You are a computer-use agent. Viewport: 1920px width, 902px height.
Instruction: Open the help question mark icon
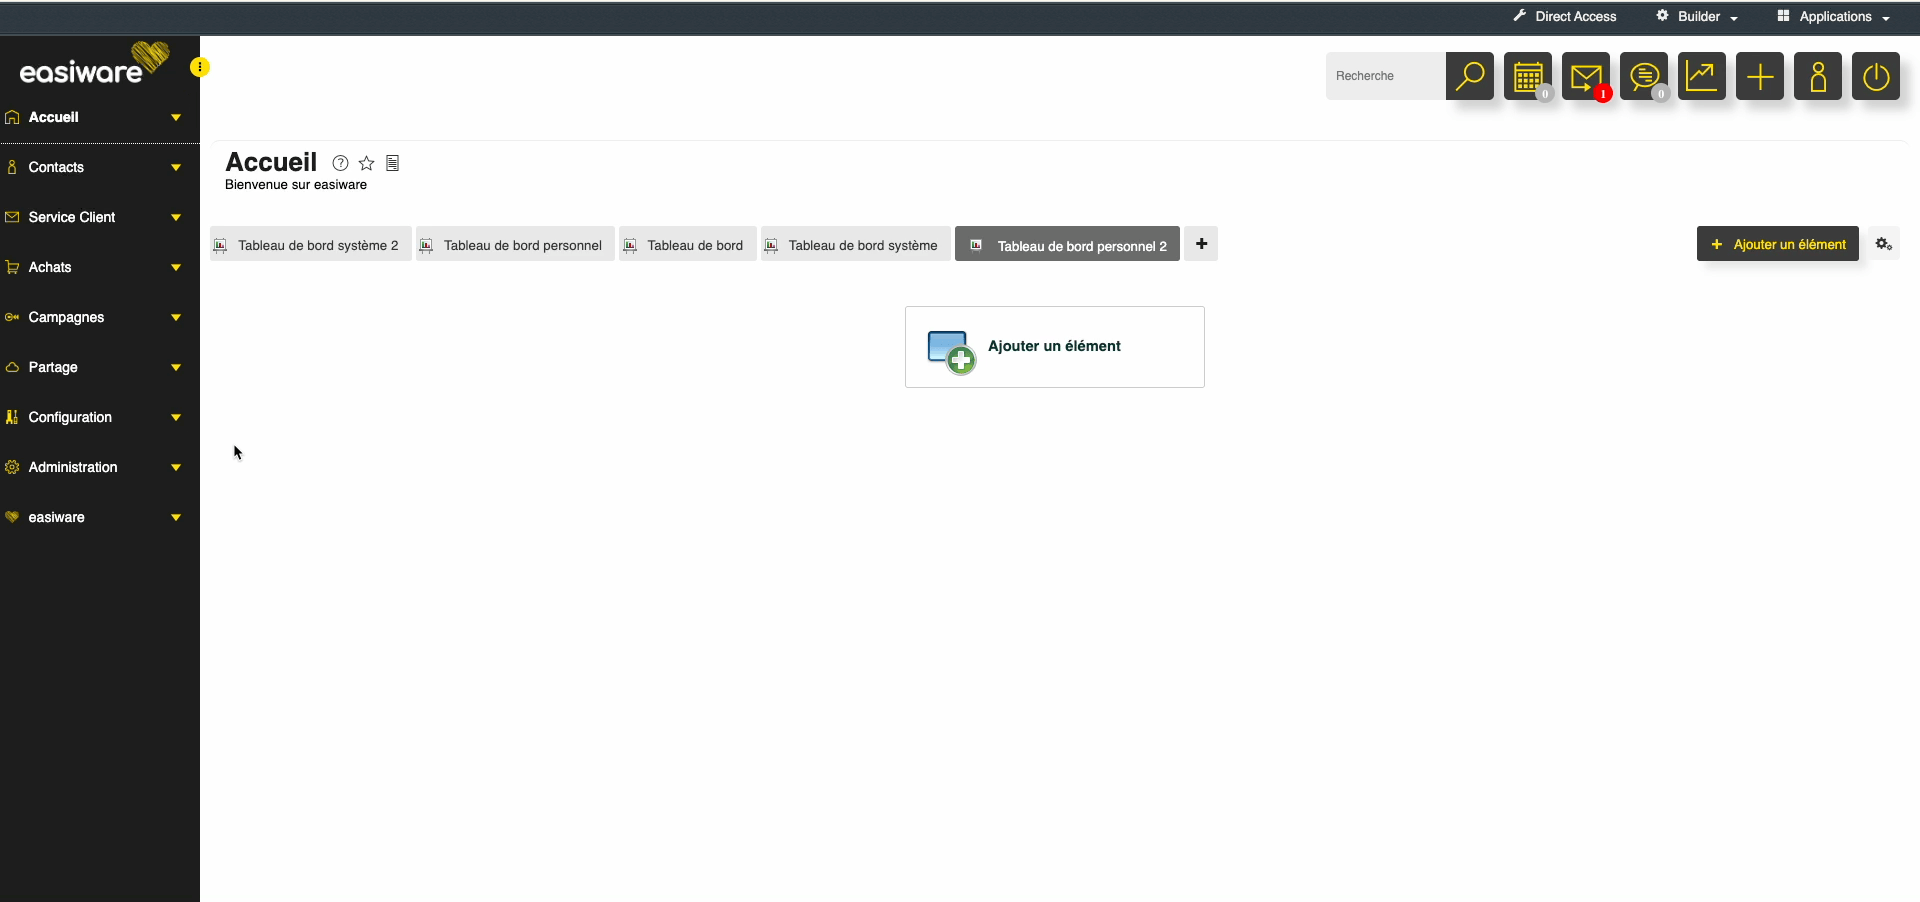[340, 163]
